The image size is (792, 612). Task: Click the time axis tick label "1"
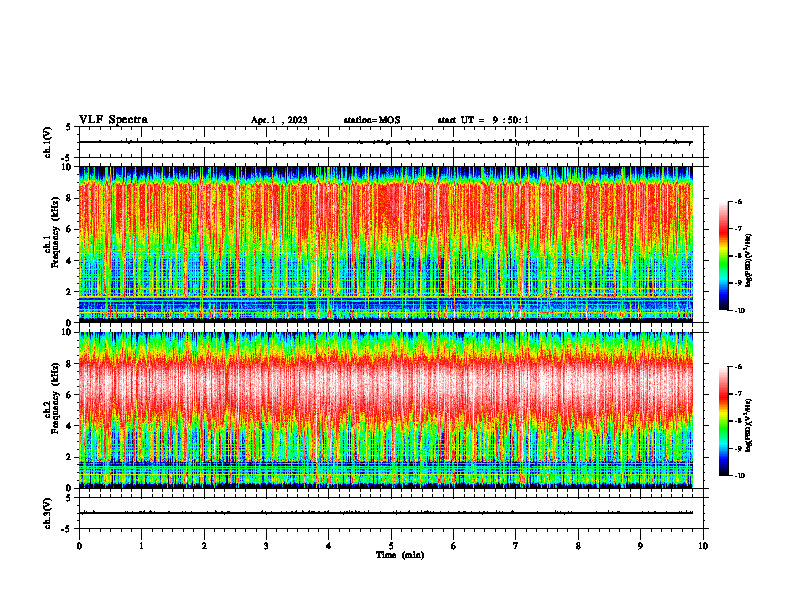pos(141,546)
